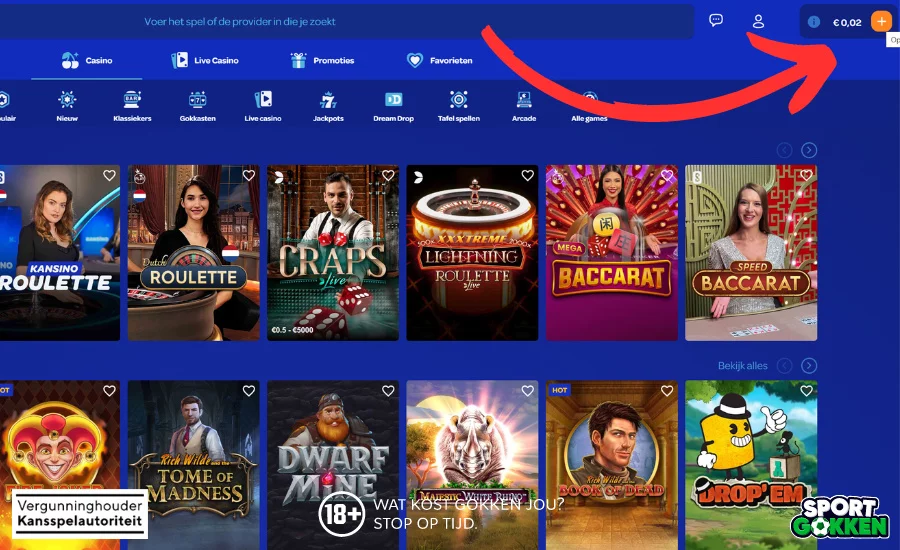
Task: Focus the game or provider search field
Action: pyautogui.click(x=347, y=22)
